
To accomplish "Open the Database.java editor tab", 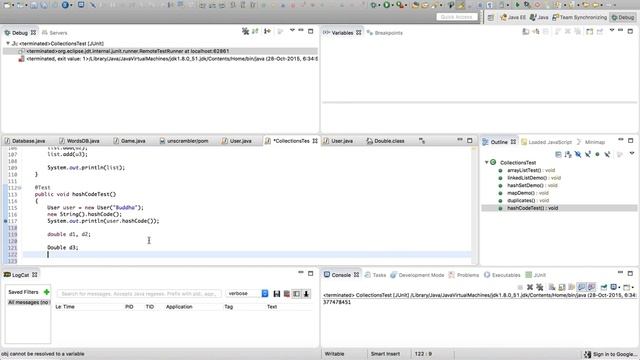I will pyautogui.click(x=25, y=141).
